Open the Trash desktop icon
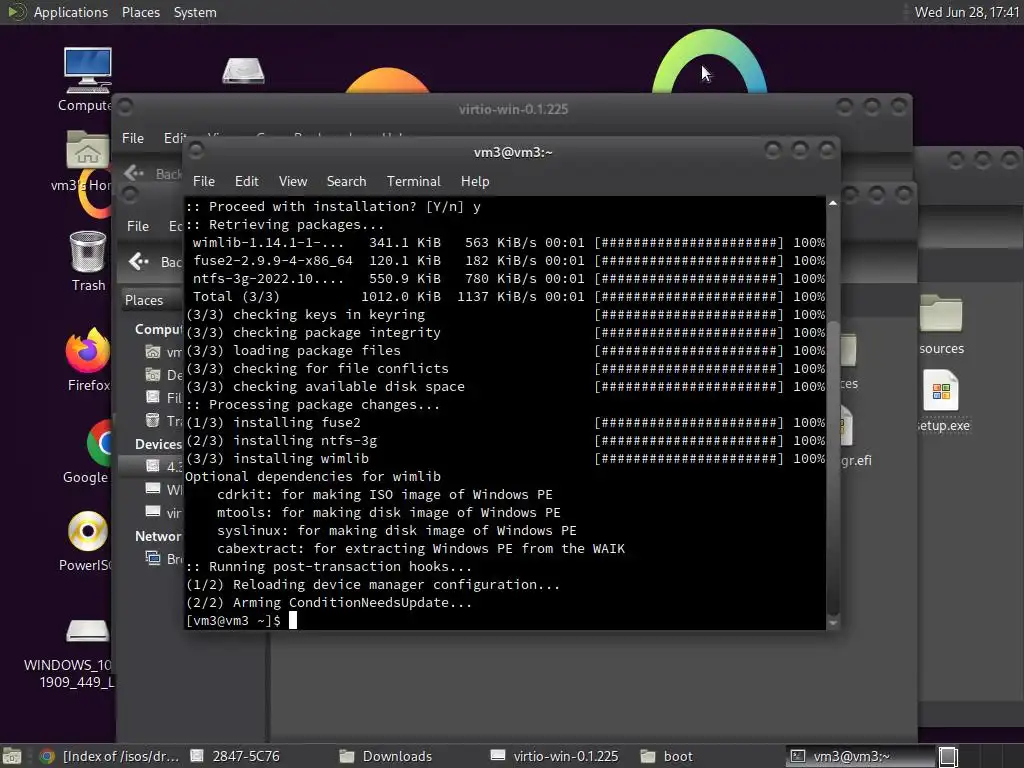 coord(88,252)
